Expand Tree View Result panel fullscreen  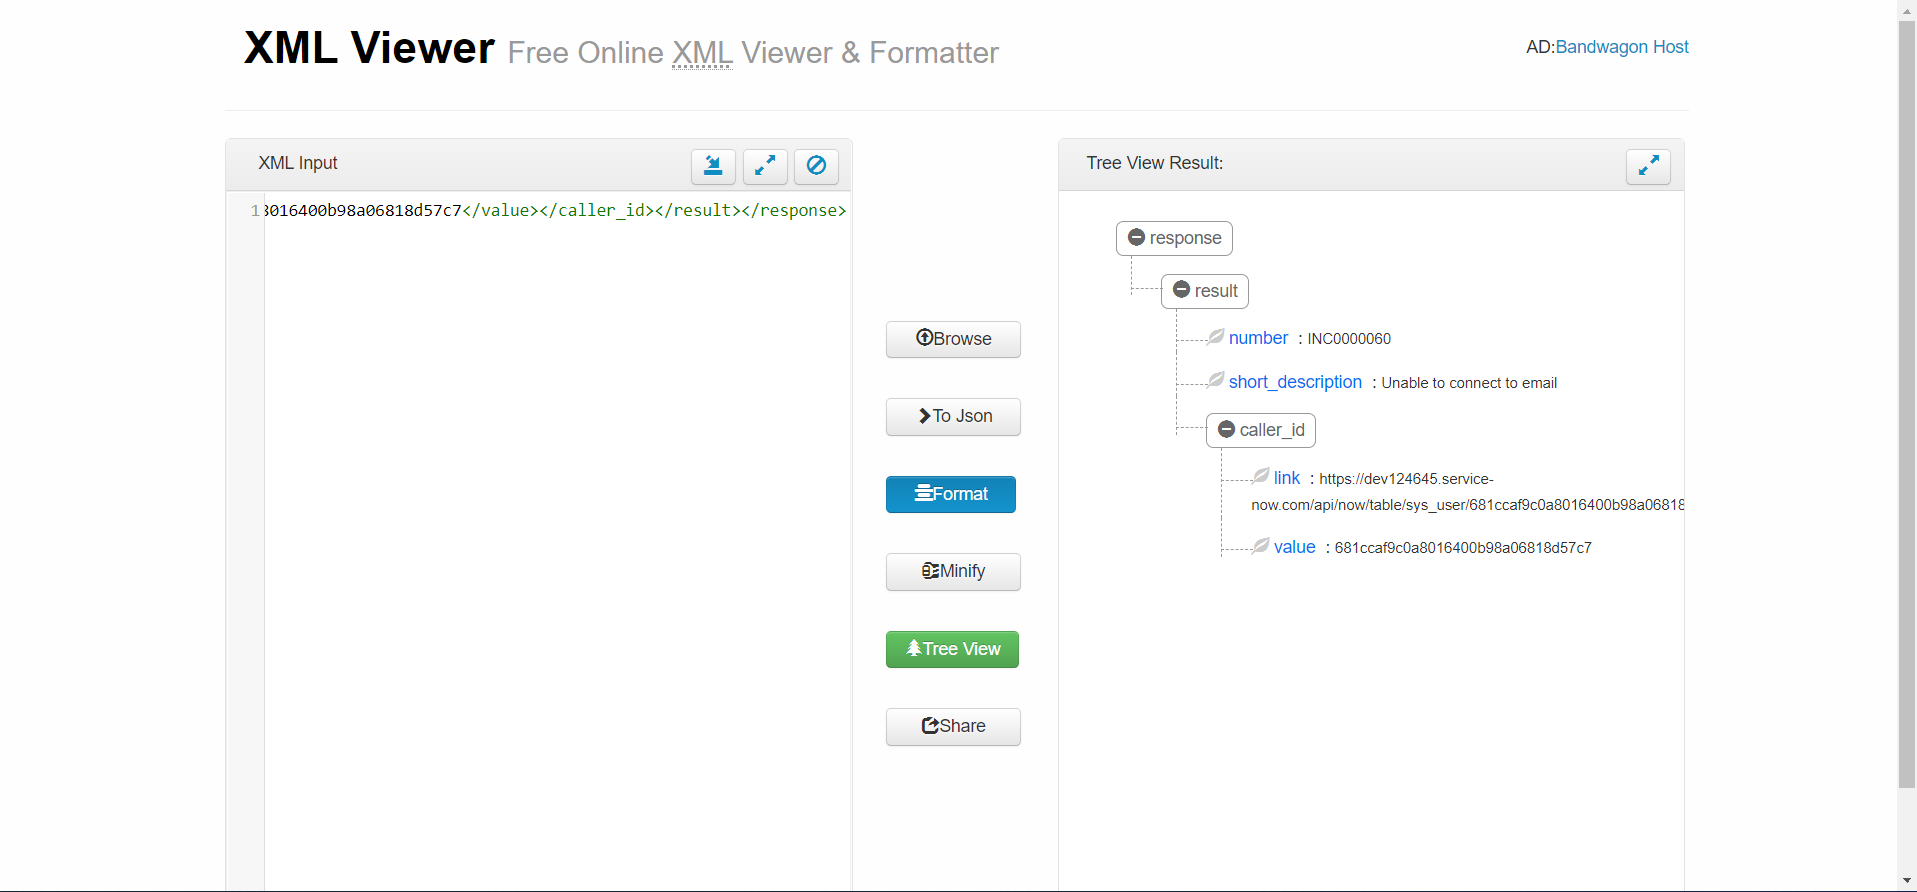pyautogui.click(x=1648, y=166)
